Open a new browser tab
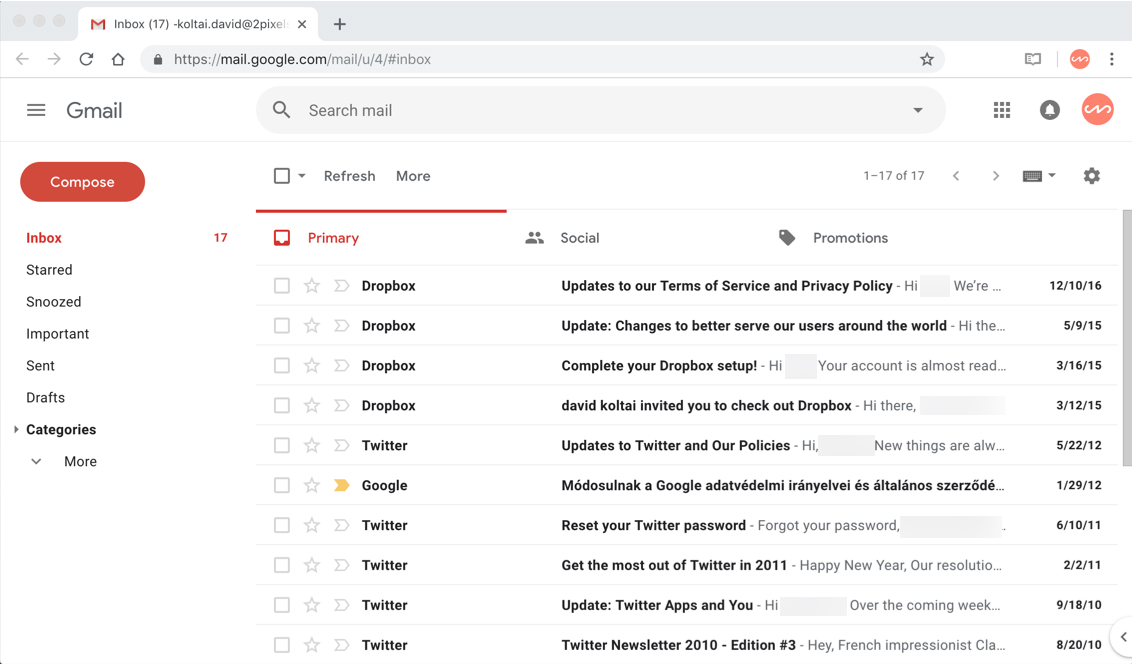1133x664 pixels. click(x=340, y=24)
